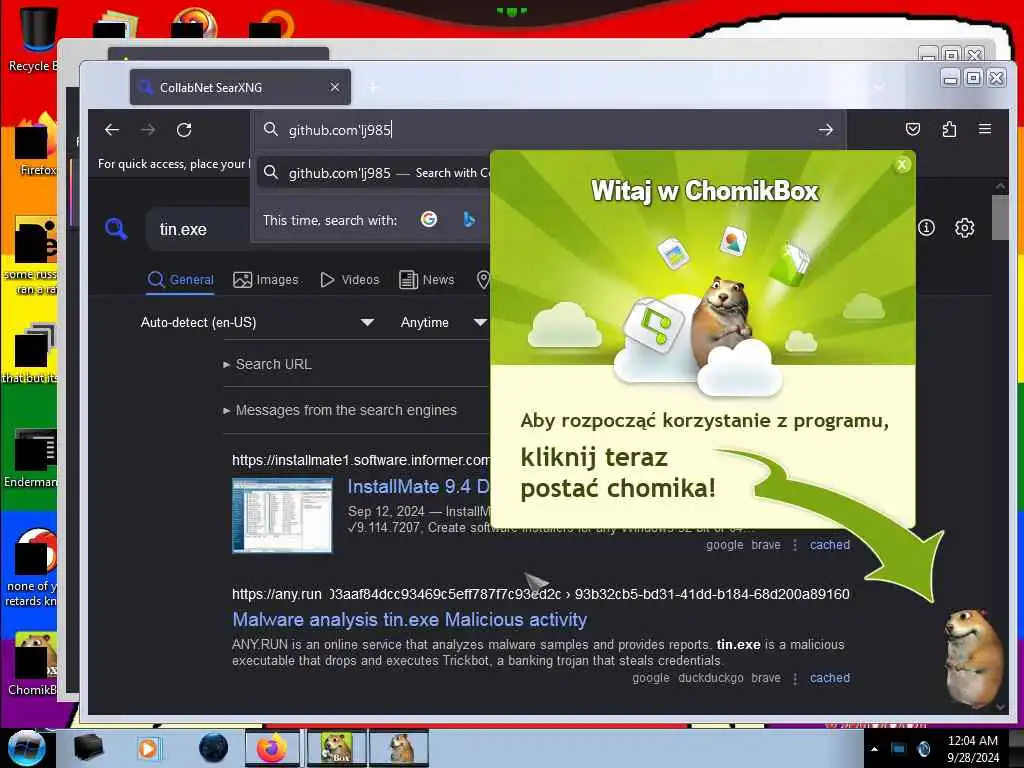Click the system clock showing 12:04 AM
This screenshot has height=768, width=1024.
pos(972,748)
